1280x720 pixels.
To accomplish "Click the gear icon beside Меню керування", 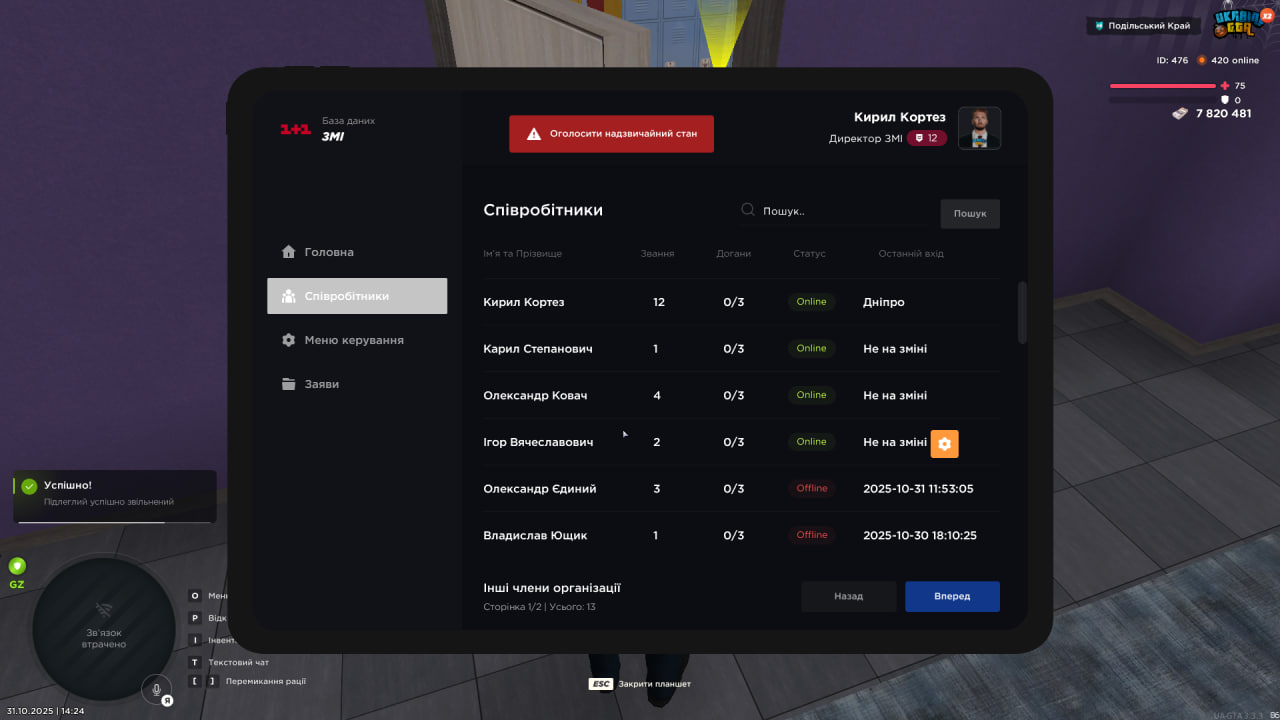I will coord(288,340).
